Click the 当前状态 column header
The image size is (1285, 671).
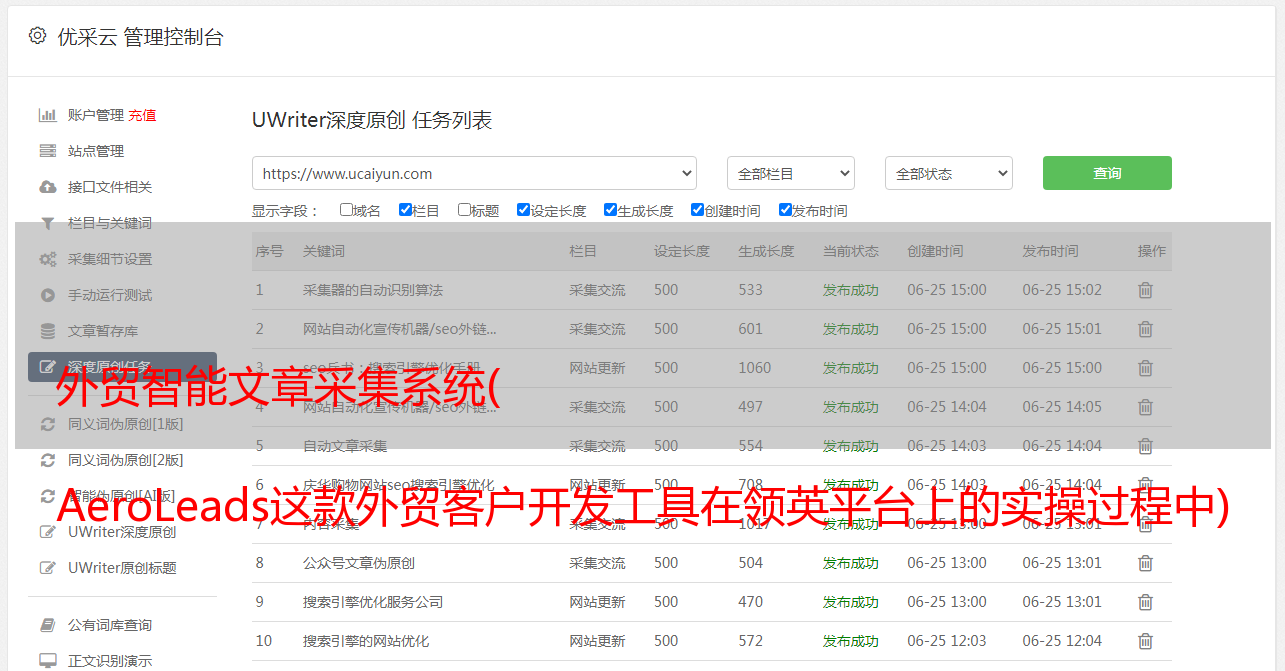(851, 251)
